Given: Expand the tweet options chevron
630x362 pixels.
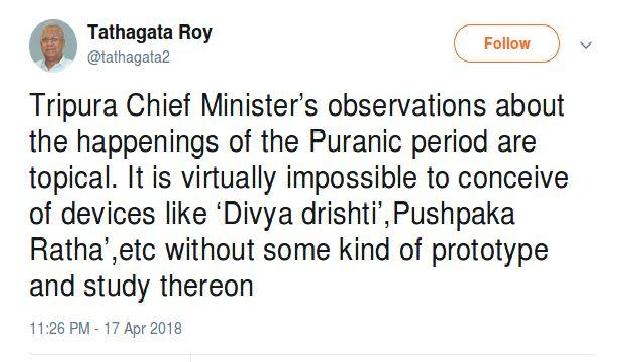Looking at the screenshot, I should click(586, 45).
